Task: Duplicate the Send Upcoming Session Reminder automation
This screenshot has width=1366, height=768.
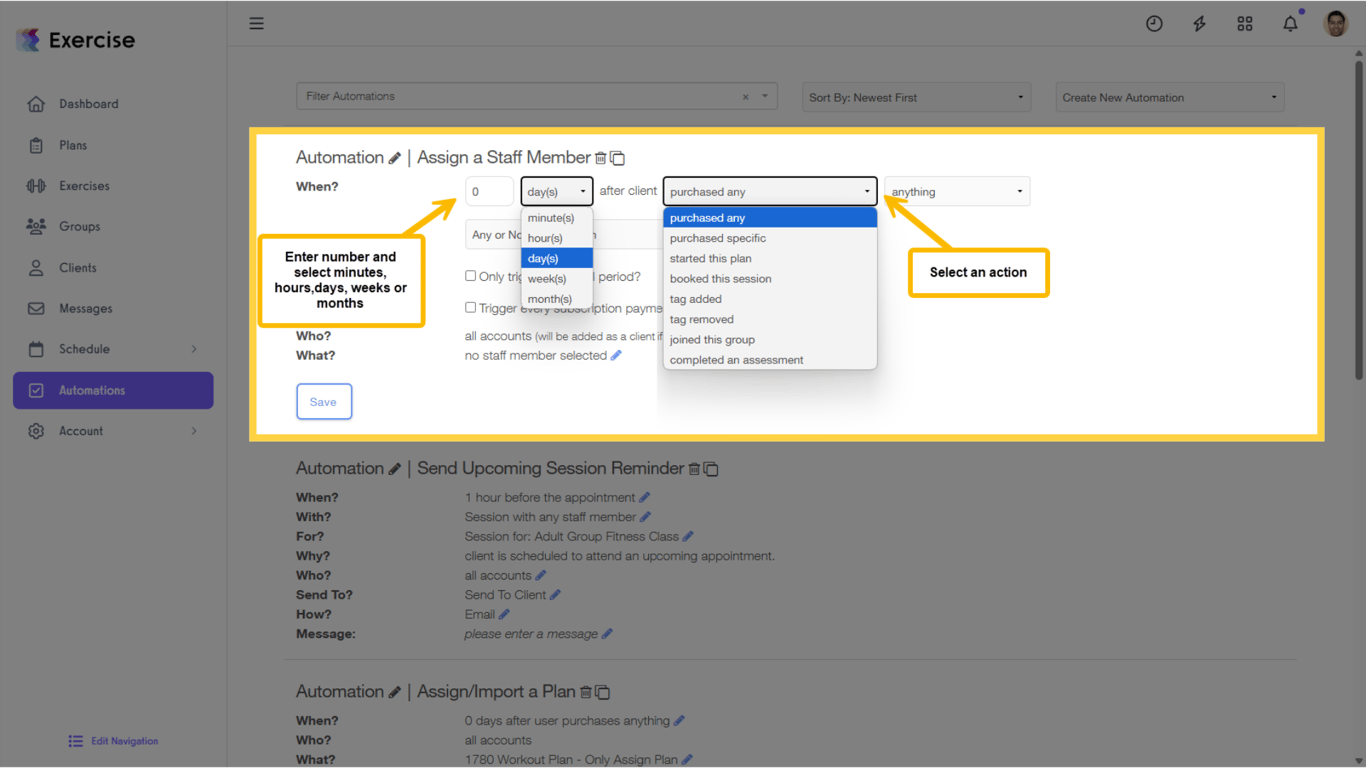Action: click(712, 468)
